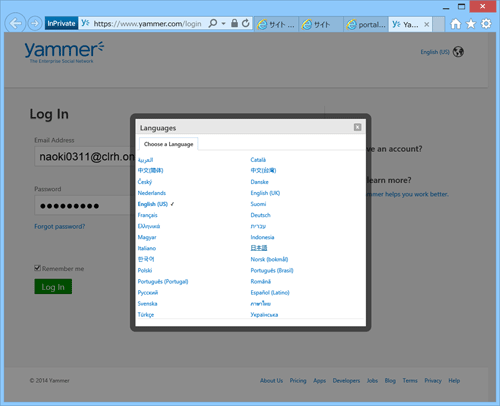This screenshot has height=406, width=500.
Task: Click the Email Address field
Action: click(x=84, y=156)
